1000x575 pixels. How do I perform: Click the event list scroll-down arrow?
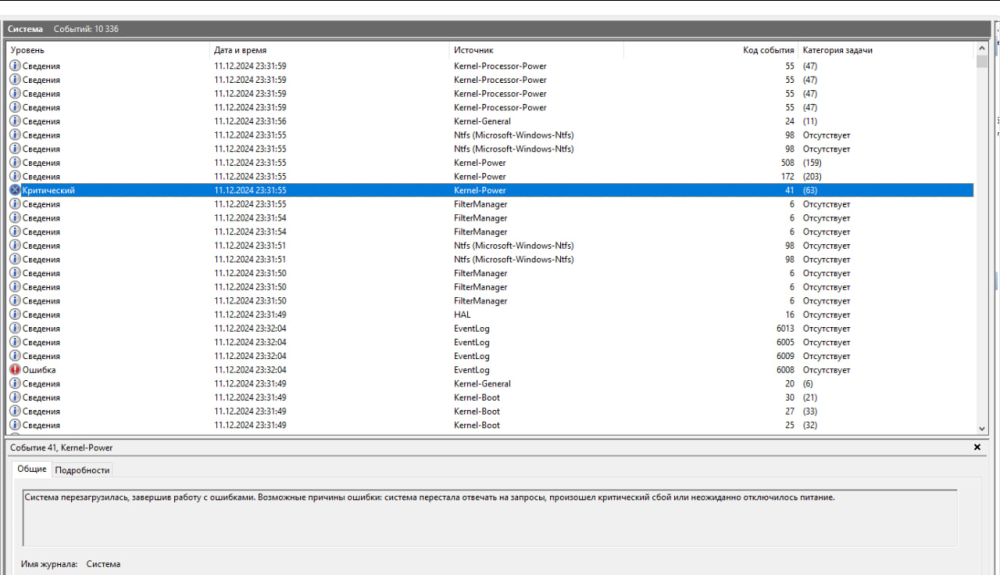[x=982, y=428]
